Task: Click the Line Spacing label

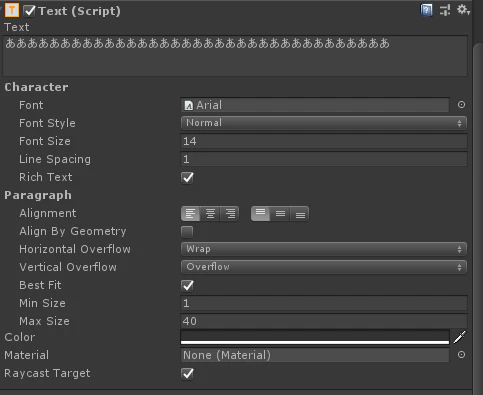Action: click(x=55, y=159)
